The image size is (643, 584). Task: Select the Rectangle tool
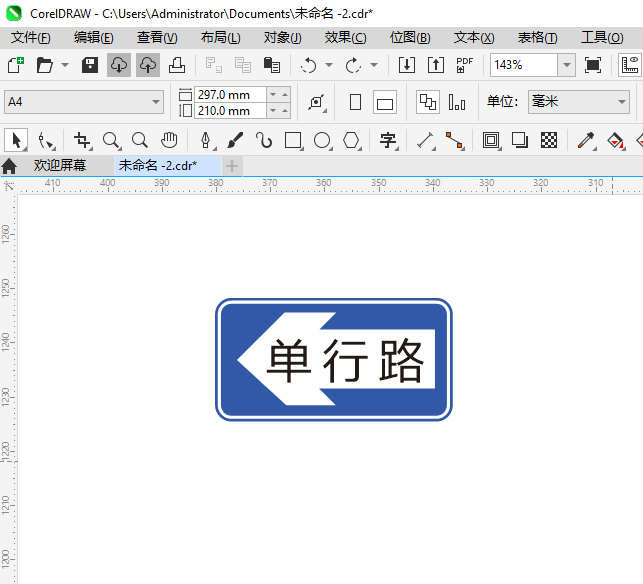[x=294, y=140]
